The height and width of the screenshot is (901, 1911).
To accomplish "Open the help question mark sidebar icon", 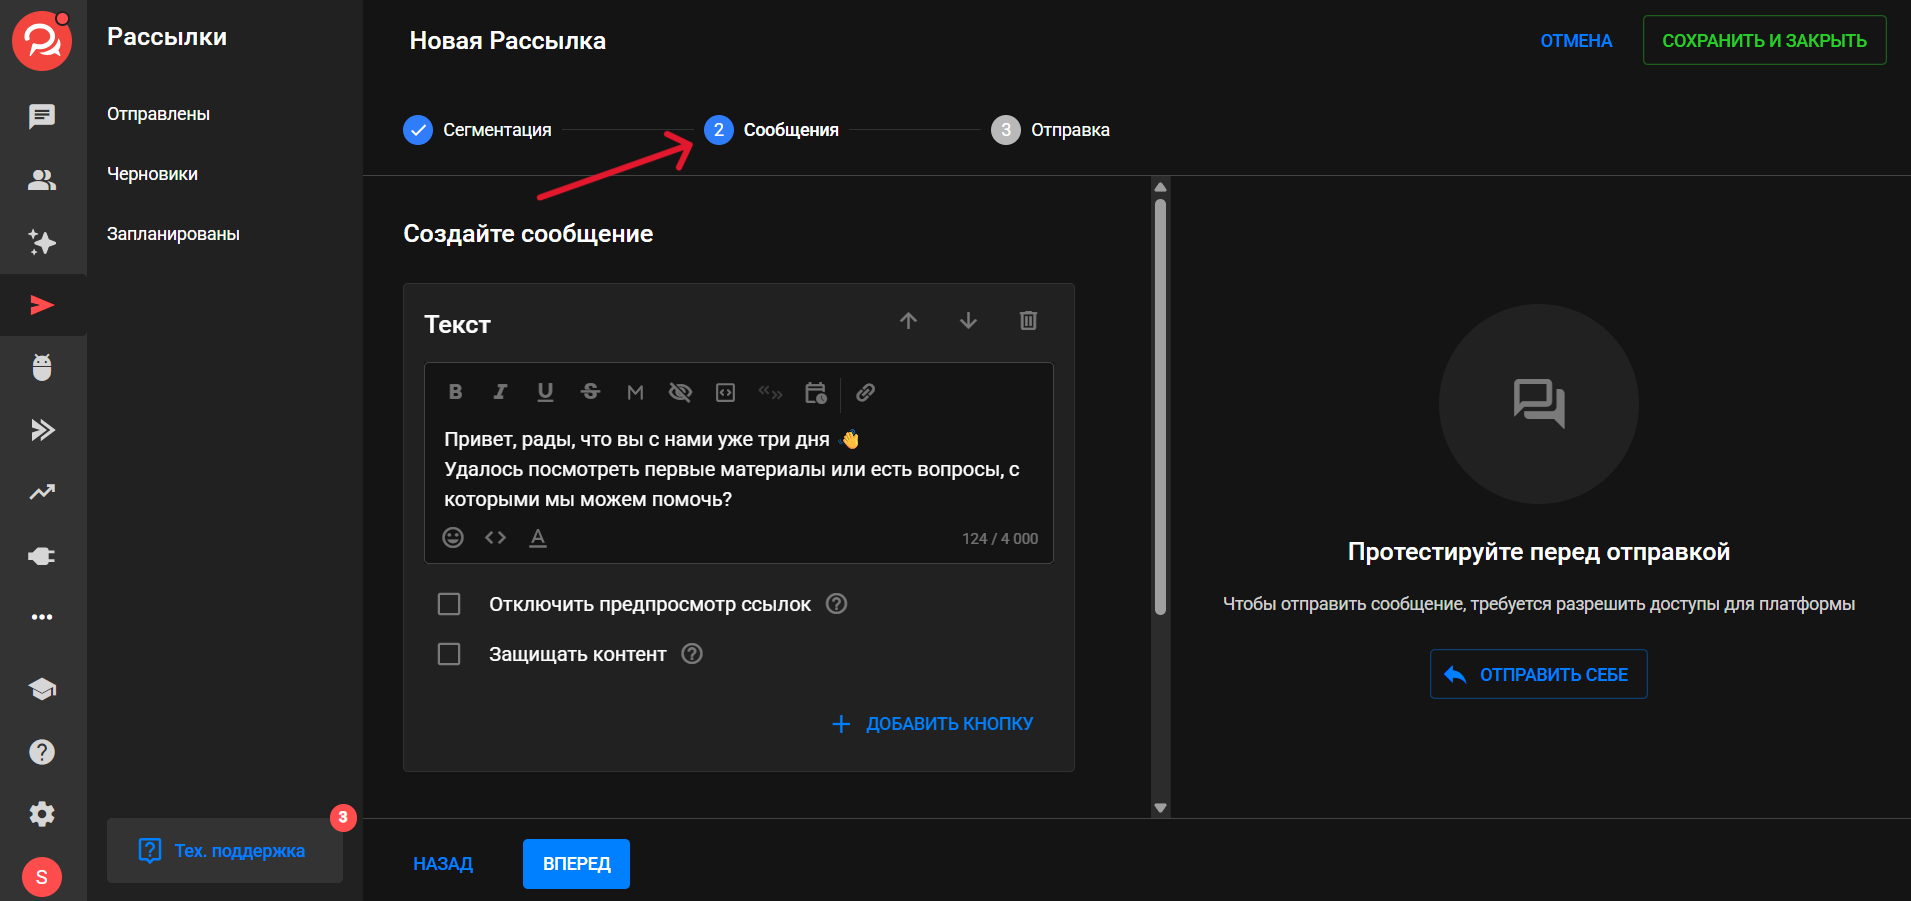I will click(x=42, y=752).
